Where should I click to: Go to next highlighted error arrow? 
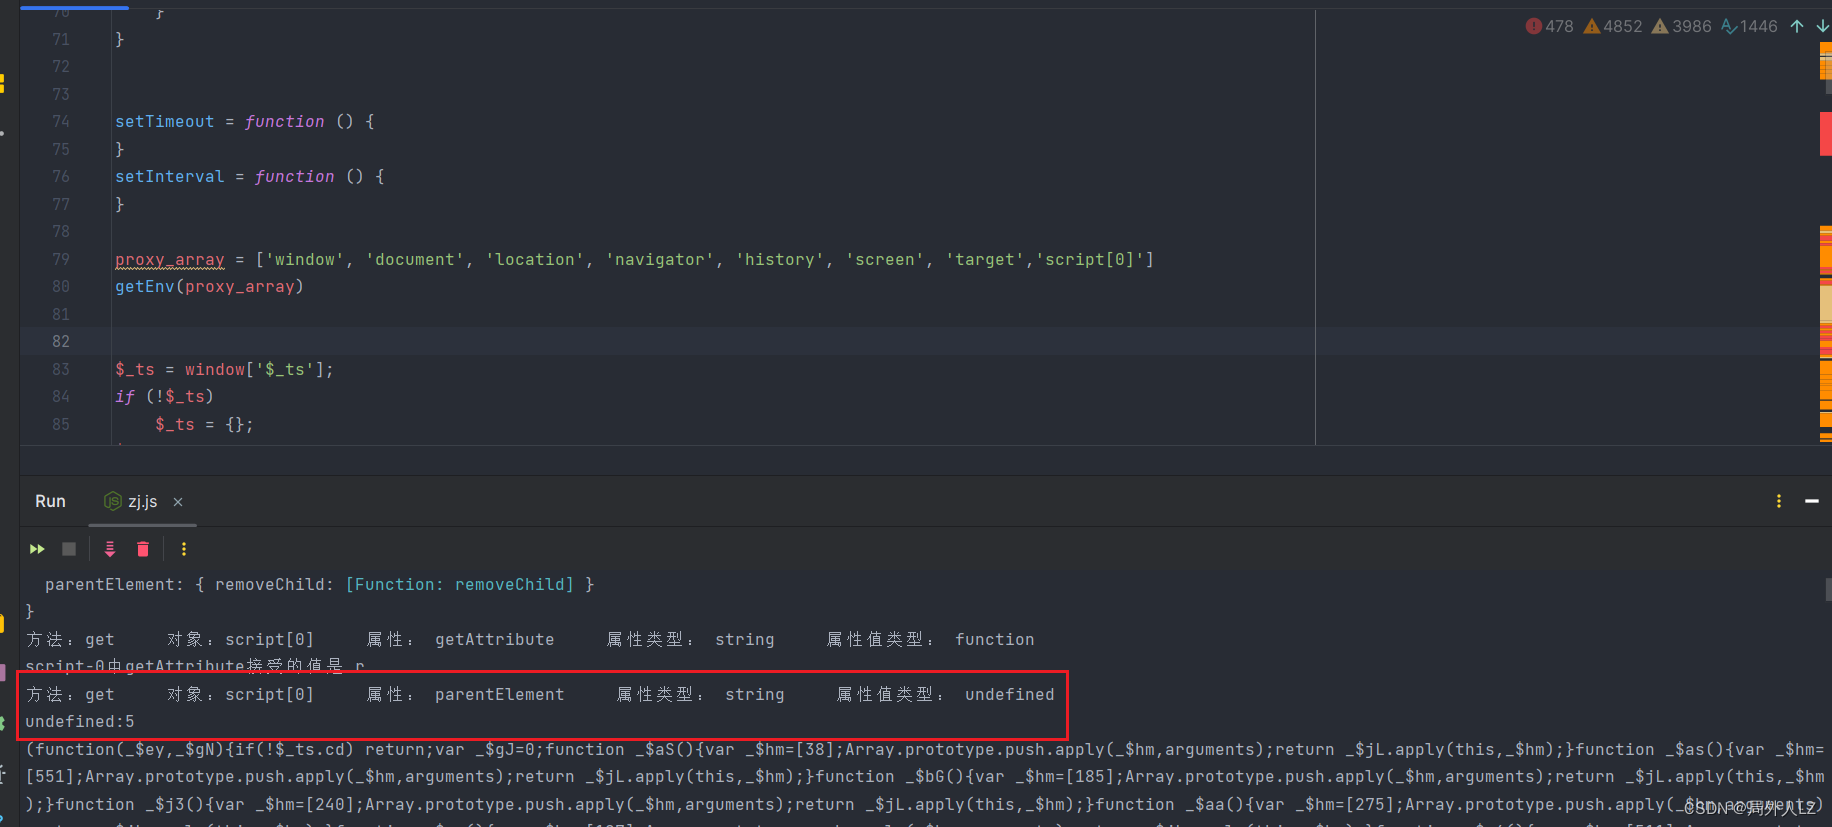tap(1822, 26)
